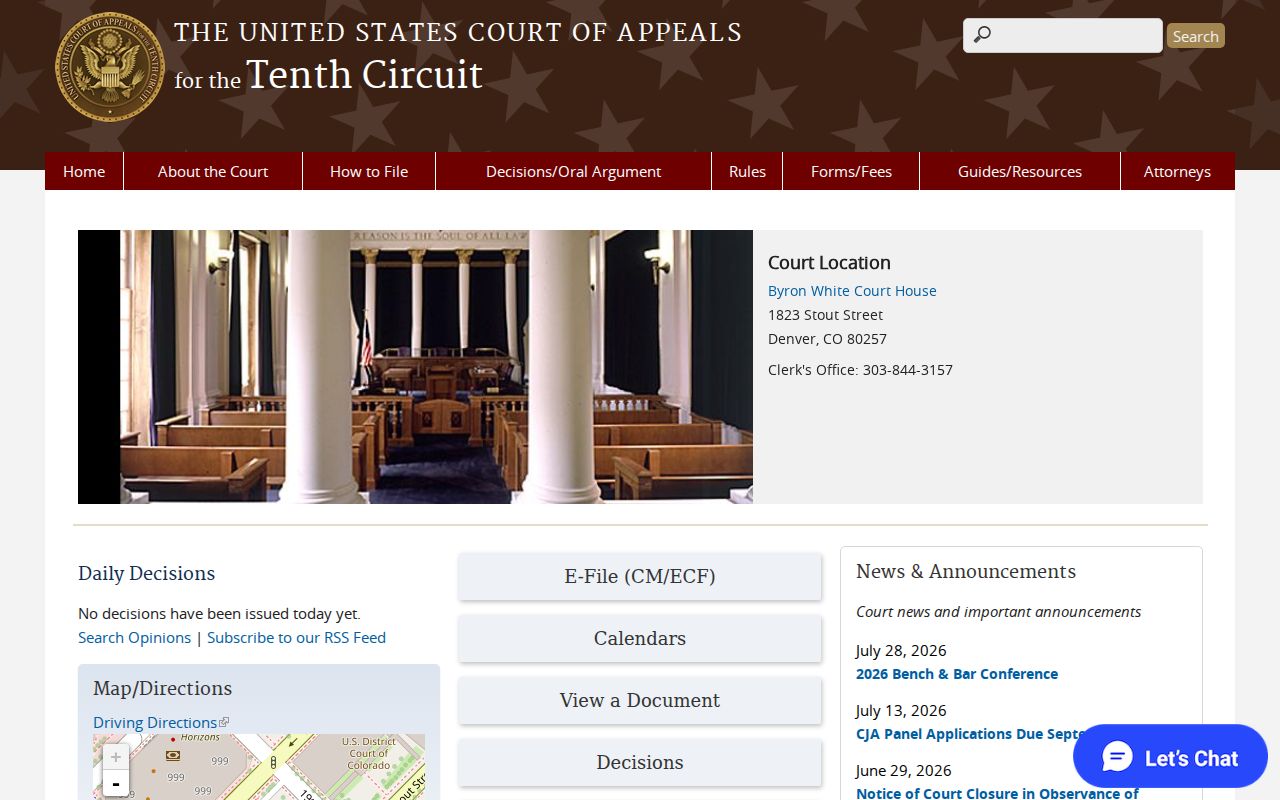Click the clerk's office phone number 303-844-3157

[907, 370]
